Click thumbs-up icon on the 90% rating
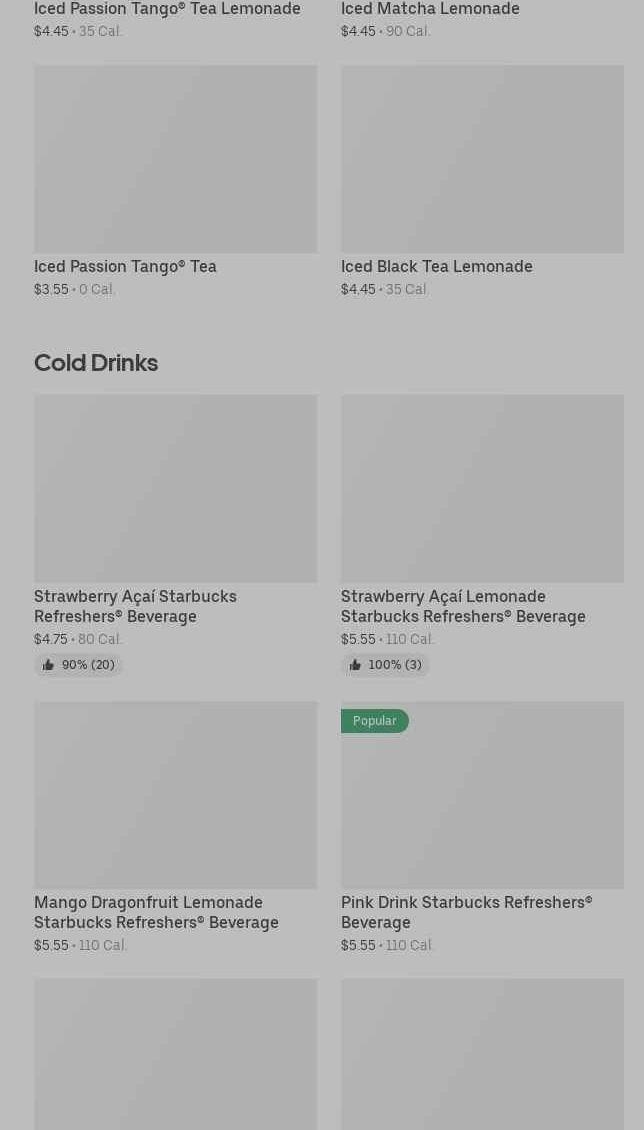This screenshot has width=644, height=1130. click(48, 665)
